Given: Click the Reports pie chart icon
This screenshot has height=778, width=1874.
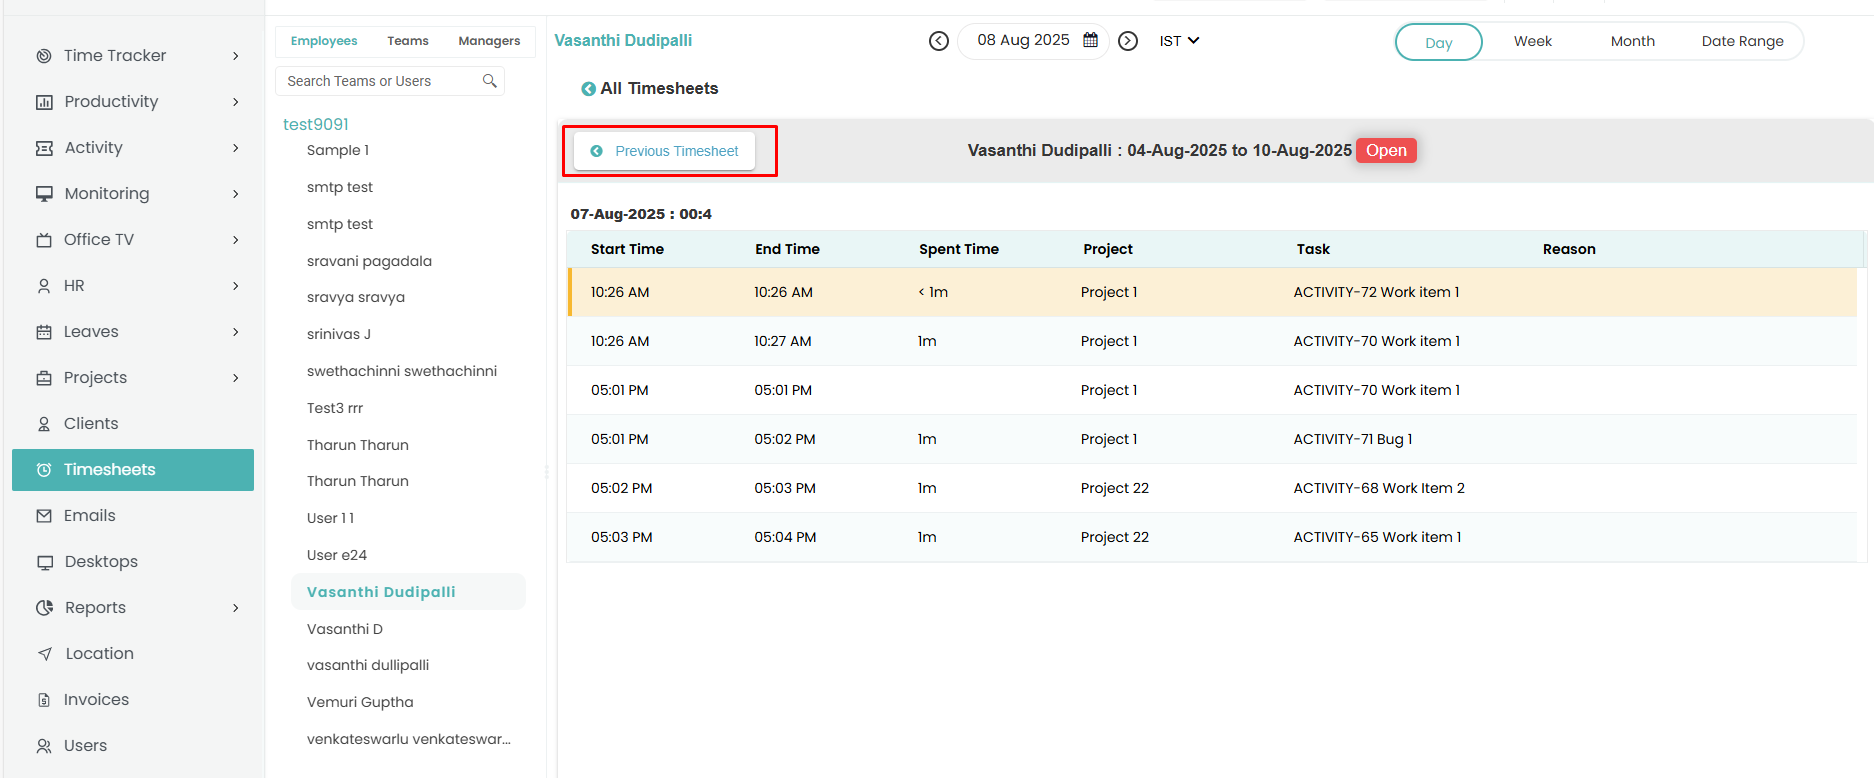Looking at the screenshot, I should pyautogui.click(x=44, y=608).
